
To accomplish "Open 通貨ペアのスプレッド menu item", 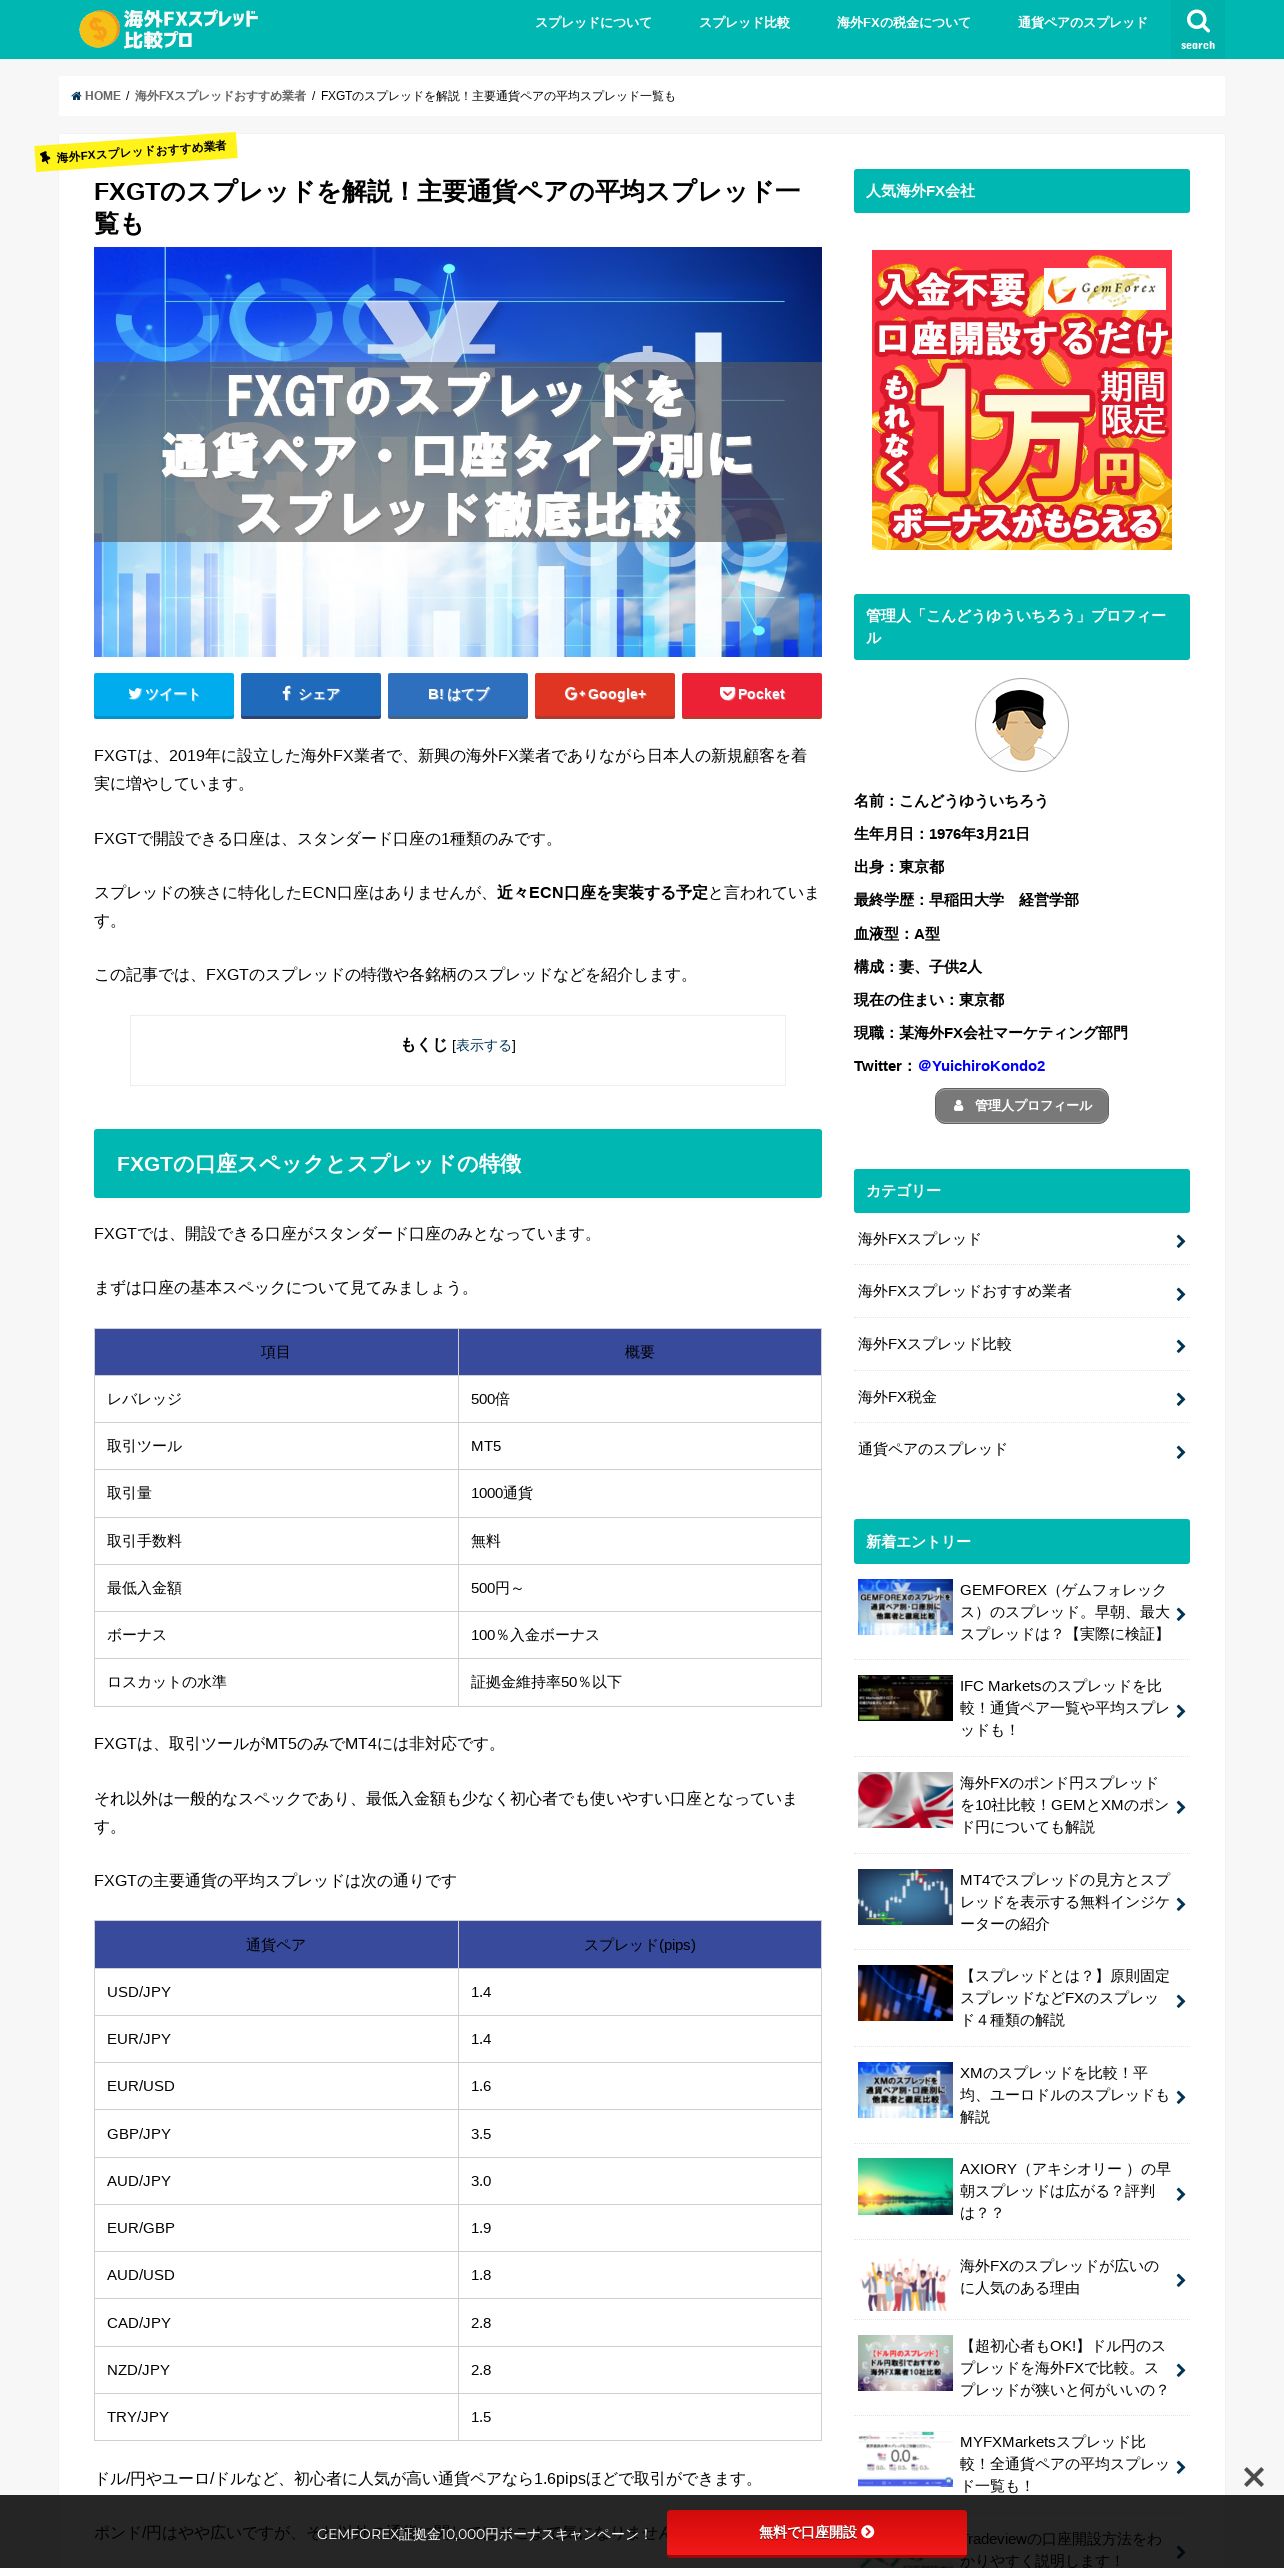I will tap(1082, 23).
